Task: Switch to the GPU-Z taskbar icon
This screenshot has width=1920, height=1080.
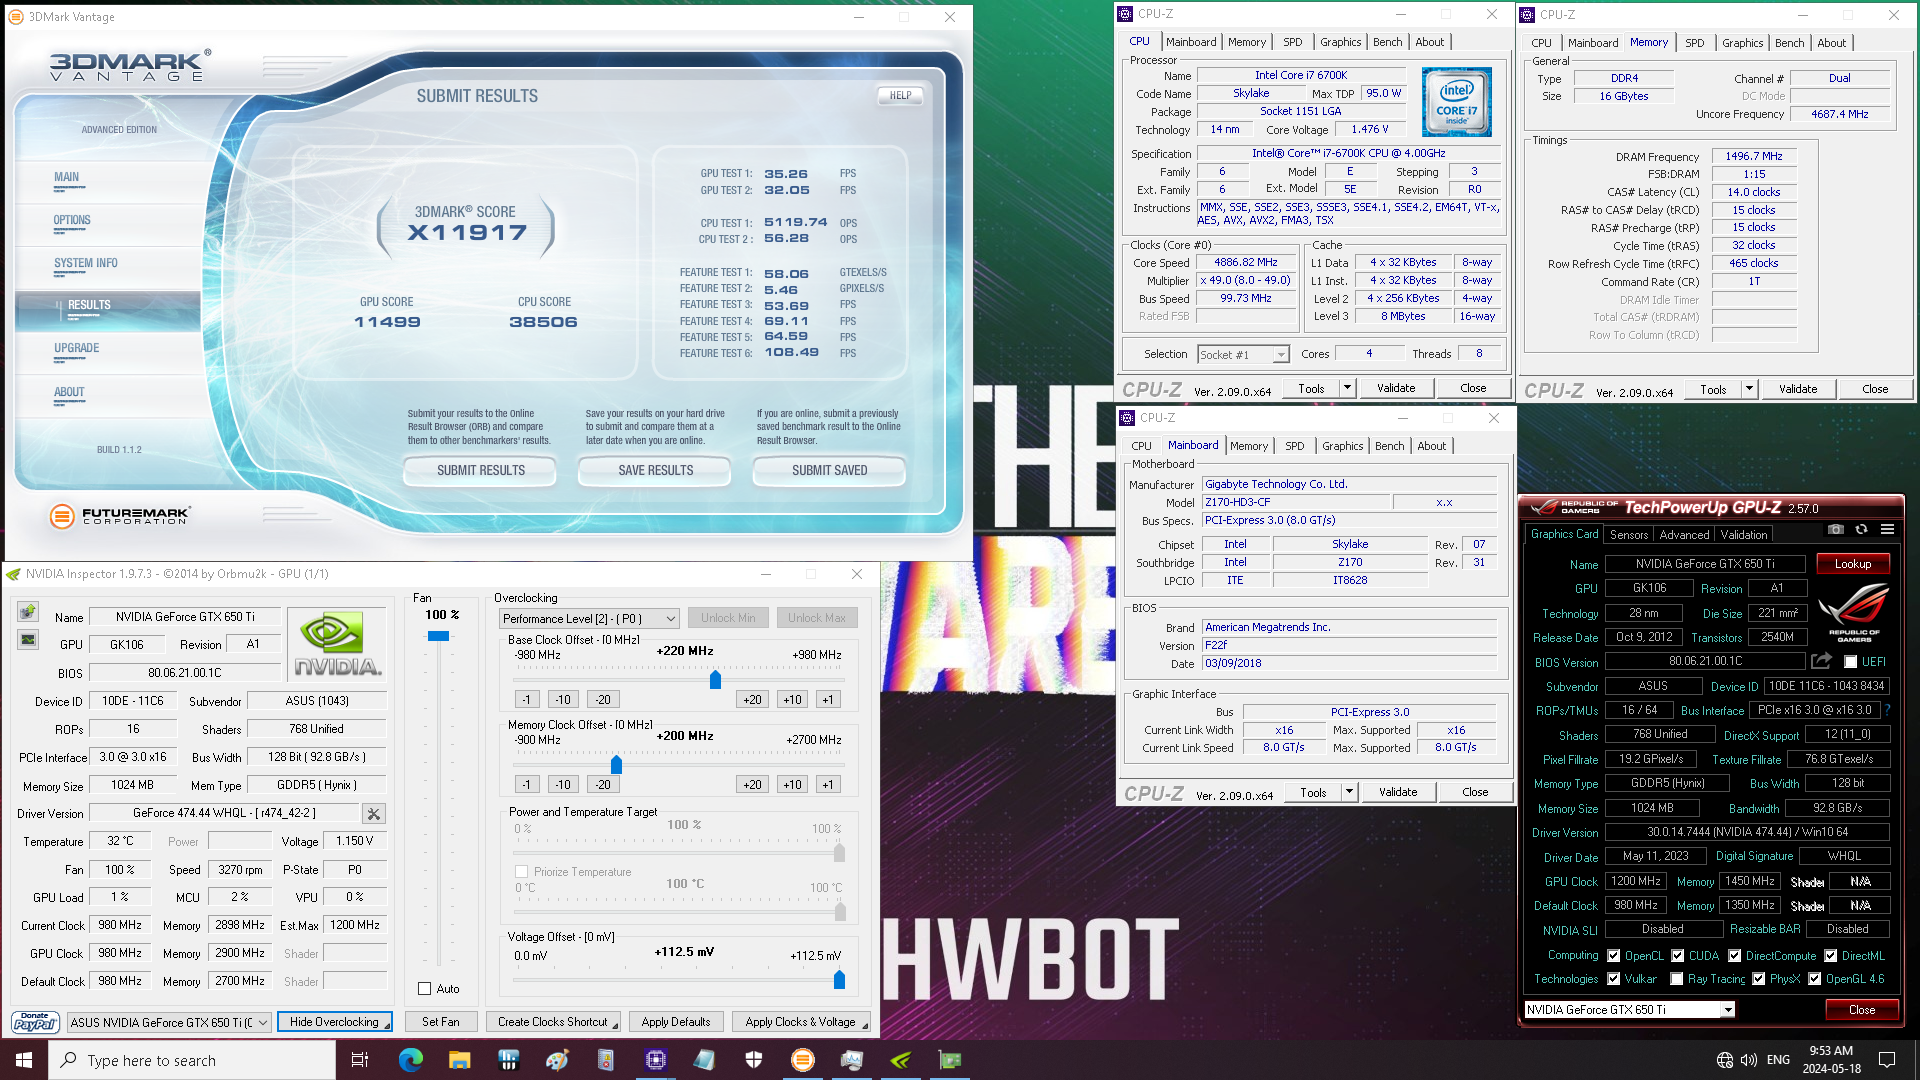Action: click(949, 1060)
